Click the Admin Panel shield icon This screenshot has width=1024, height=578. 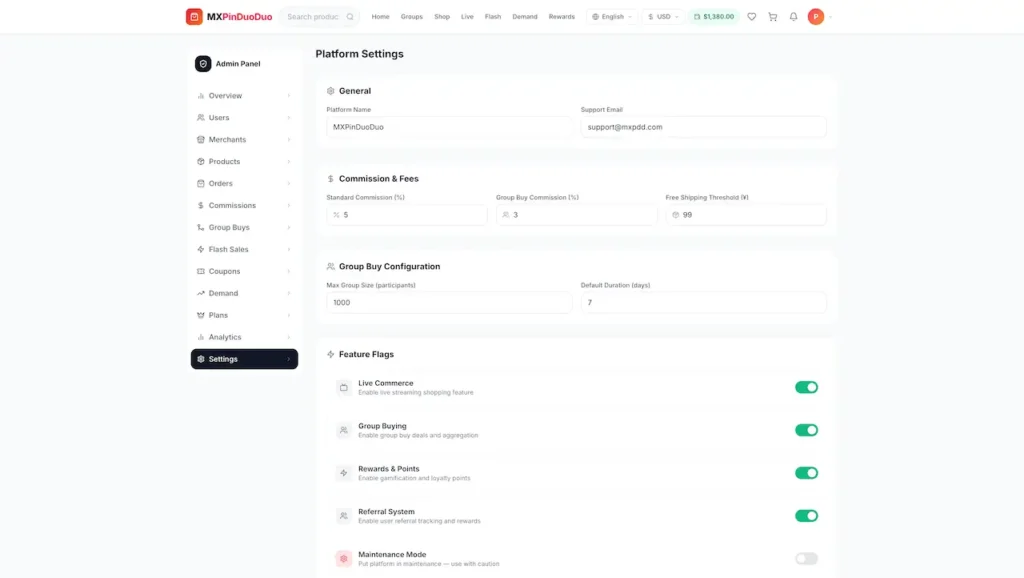203,63
